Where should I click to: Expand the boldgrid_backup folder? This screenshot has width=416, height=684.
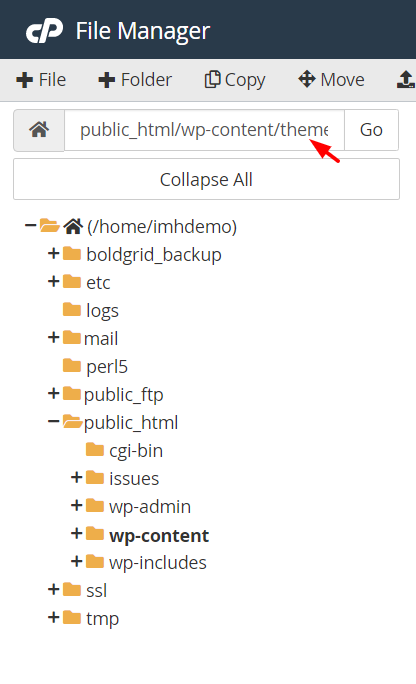click(x=54, y=253)
